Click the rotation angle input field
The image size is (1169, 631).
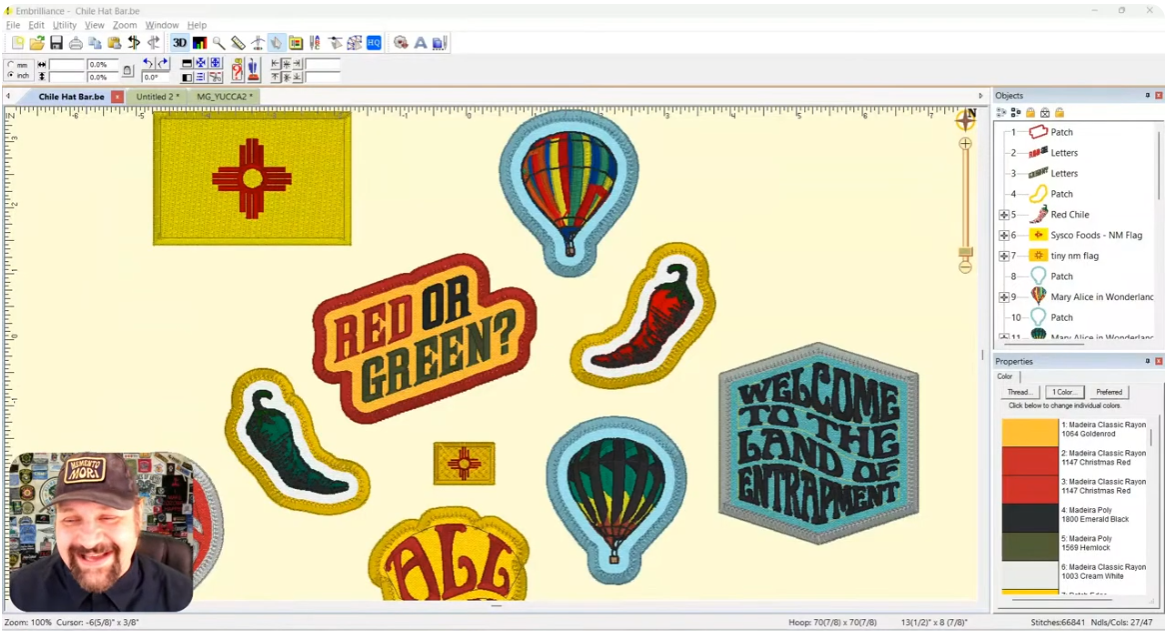pos(157,77)
